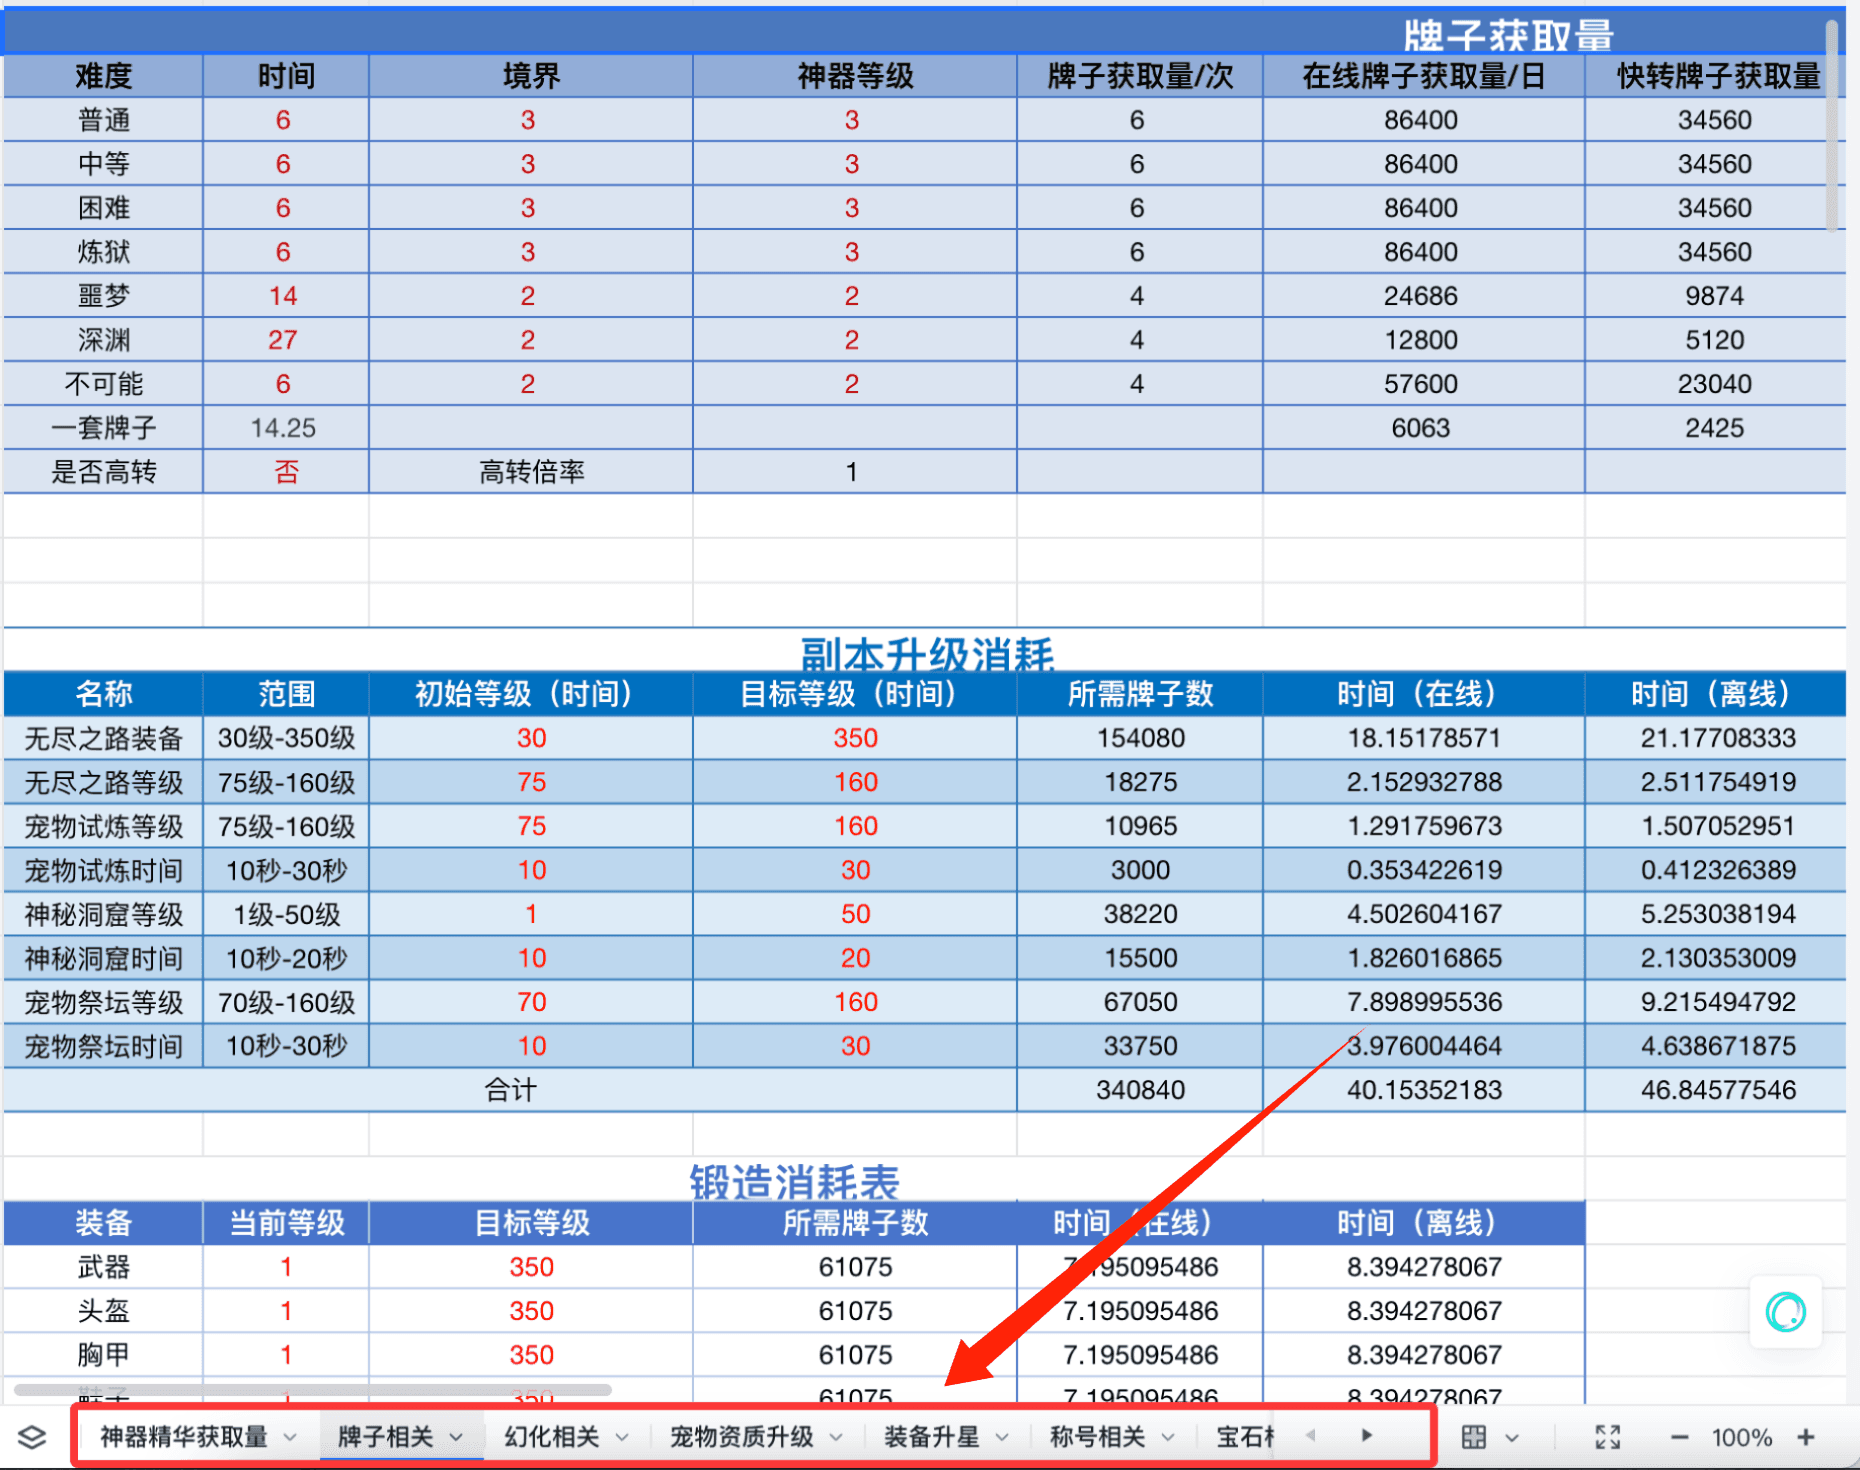Click the 神秘洞窟等级 row name
The image size is (1860, 1470).
(104, 914)
